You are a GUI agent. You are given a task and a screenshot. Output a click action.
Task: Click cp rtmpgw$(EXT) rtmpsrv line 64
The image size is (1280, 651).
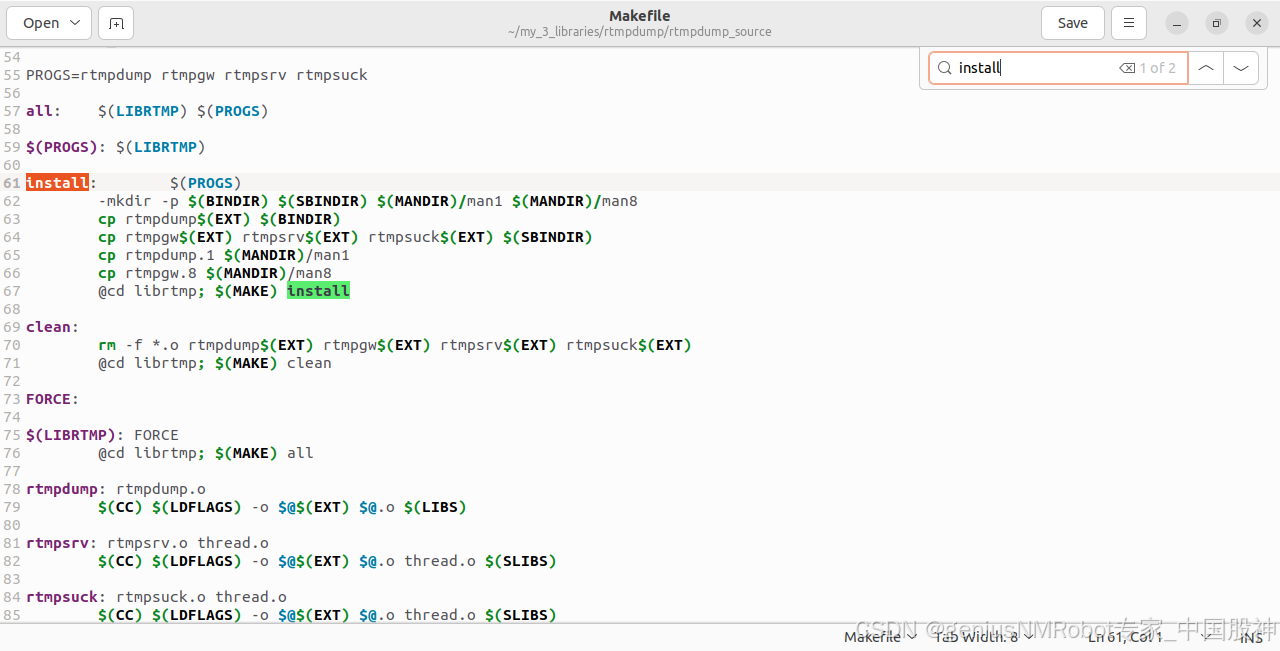(x=345, y=237)
